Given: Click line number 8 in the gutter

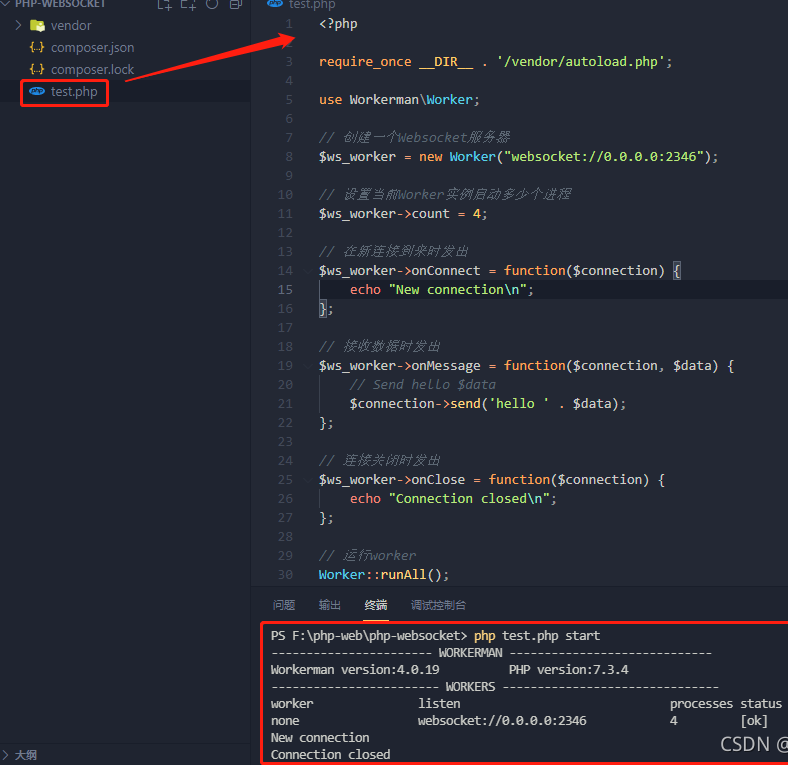Looking at the screenshot, I should (x=289, y=157).
